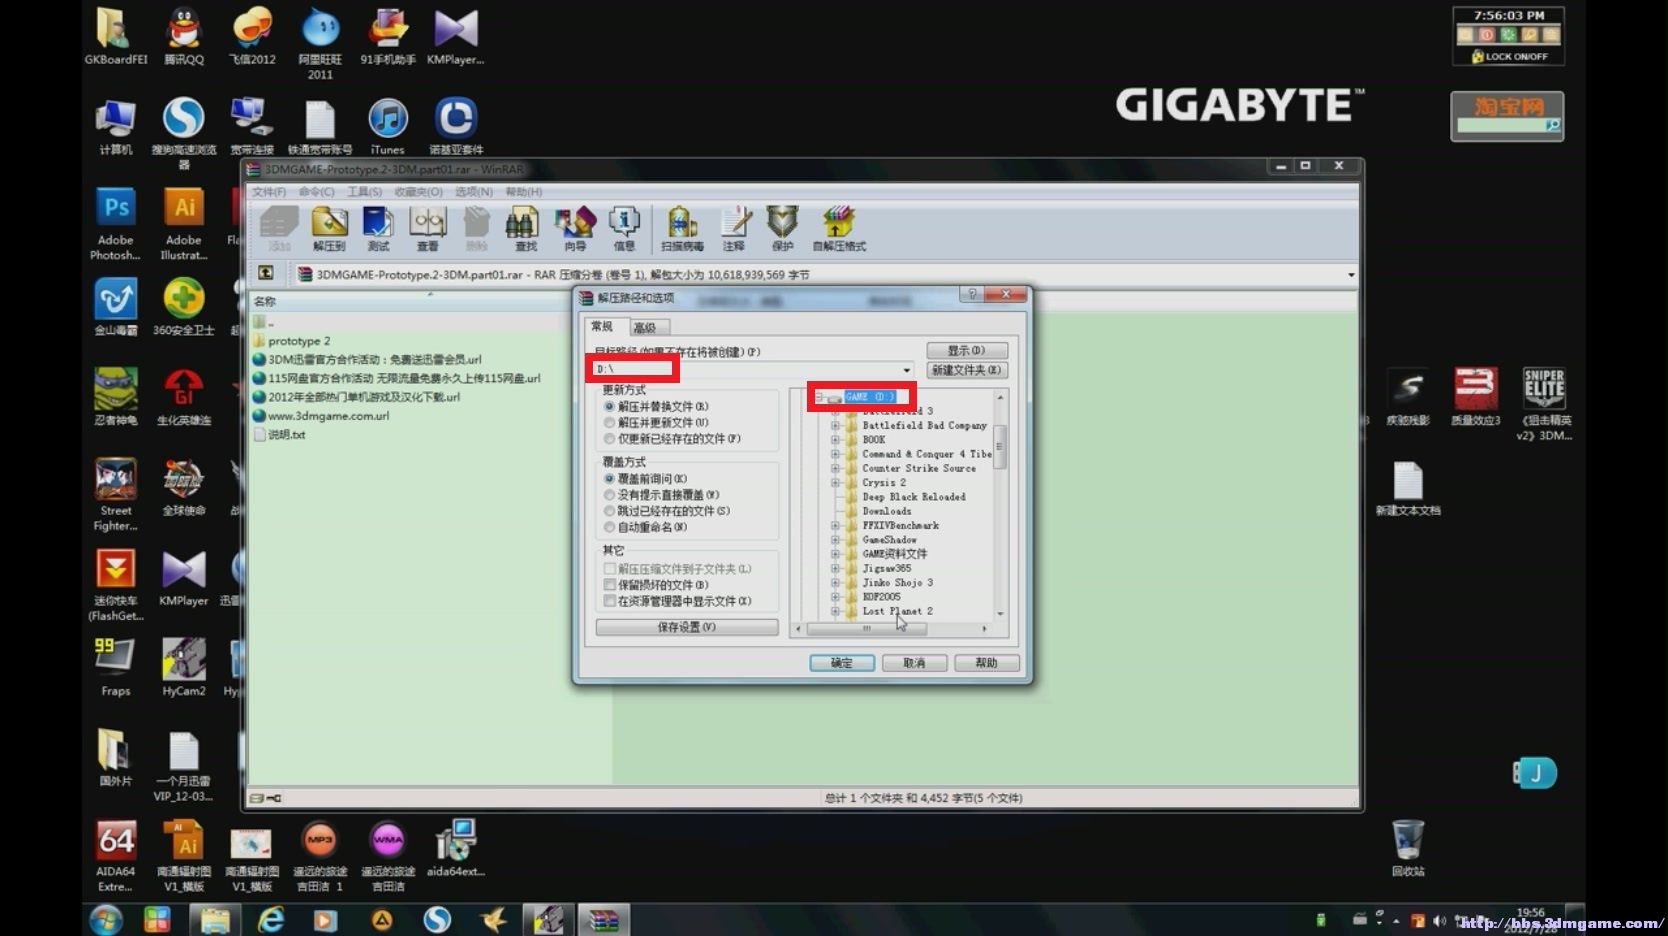The height and width of the screenshot is (936, 1668).
Task: Click the 取消 button
Action: 914,663
